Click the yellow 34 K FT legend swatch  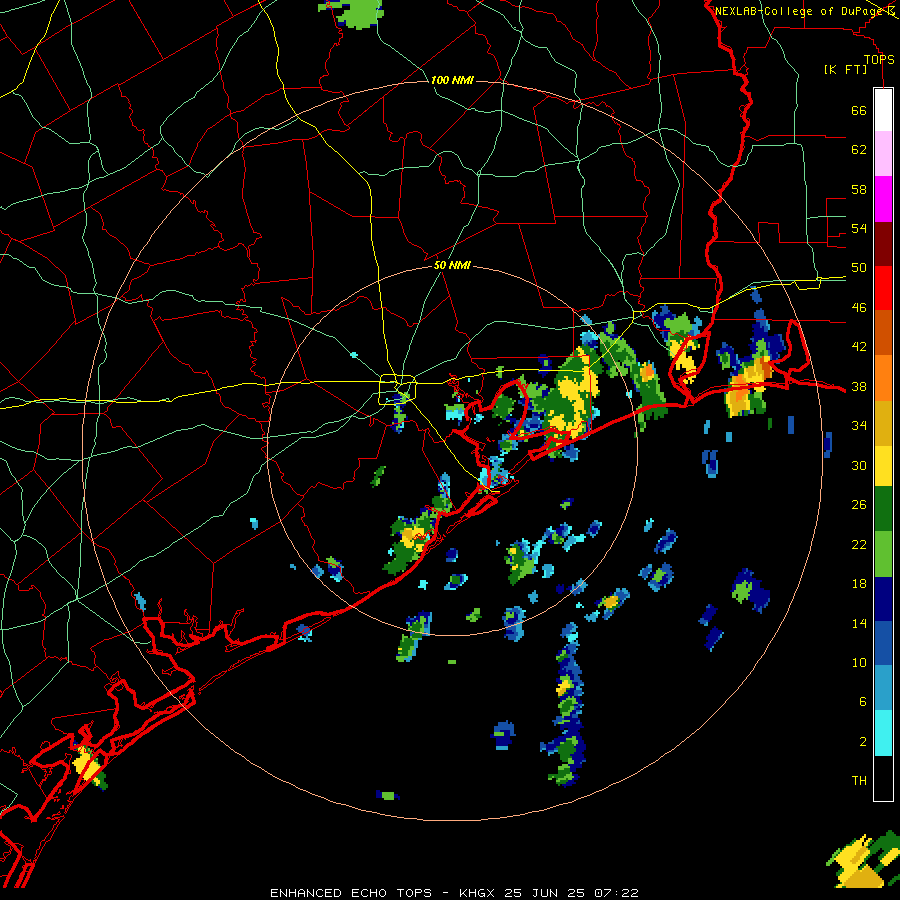click(x=883, y=466)
